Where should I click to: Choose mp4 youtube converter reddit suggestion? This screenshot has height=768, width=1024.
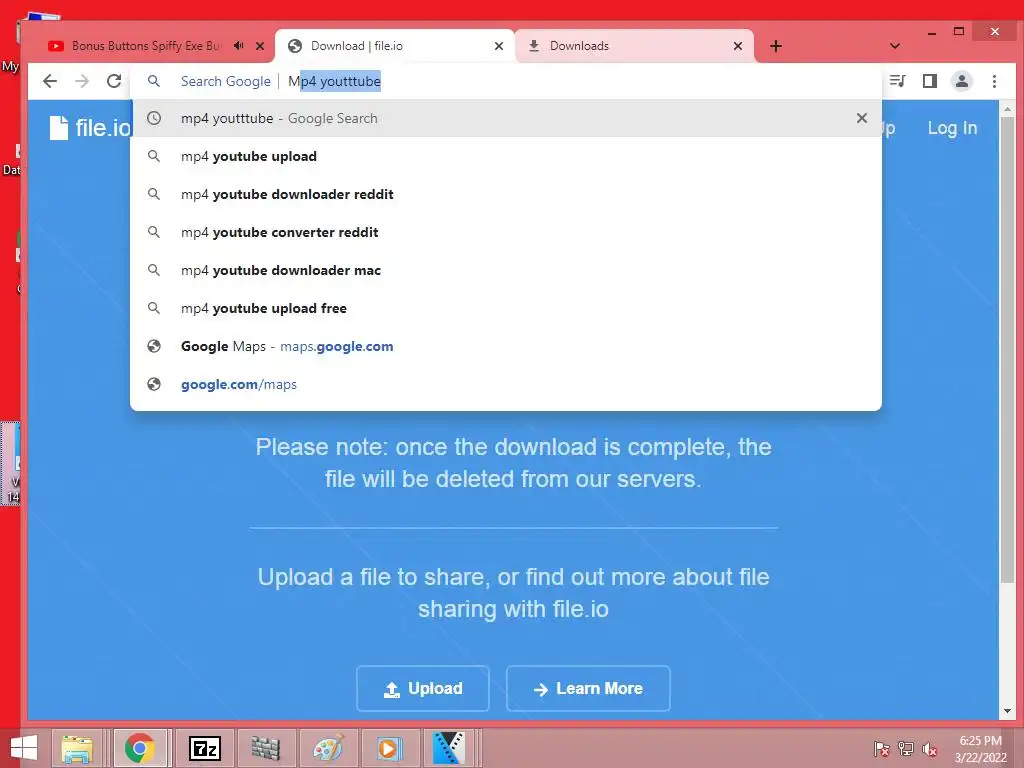pos(505,232)
